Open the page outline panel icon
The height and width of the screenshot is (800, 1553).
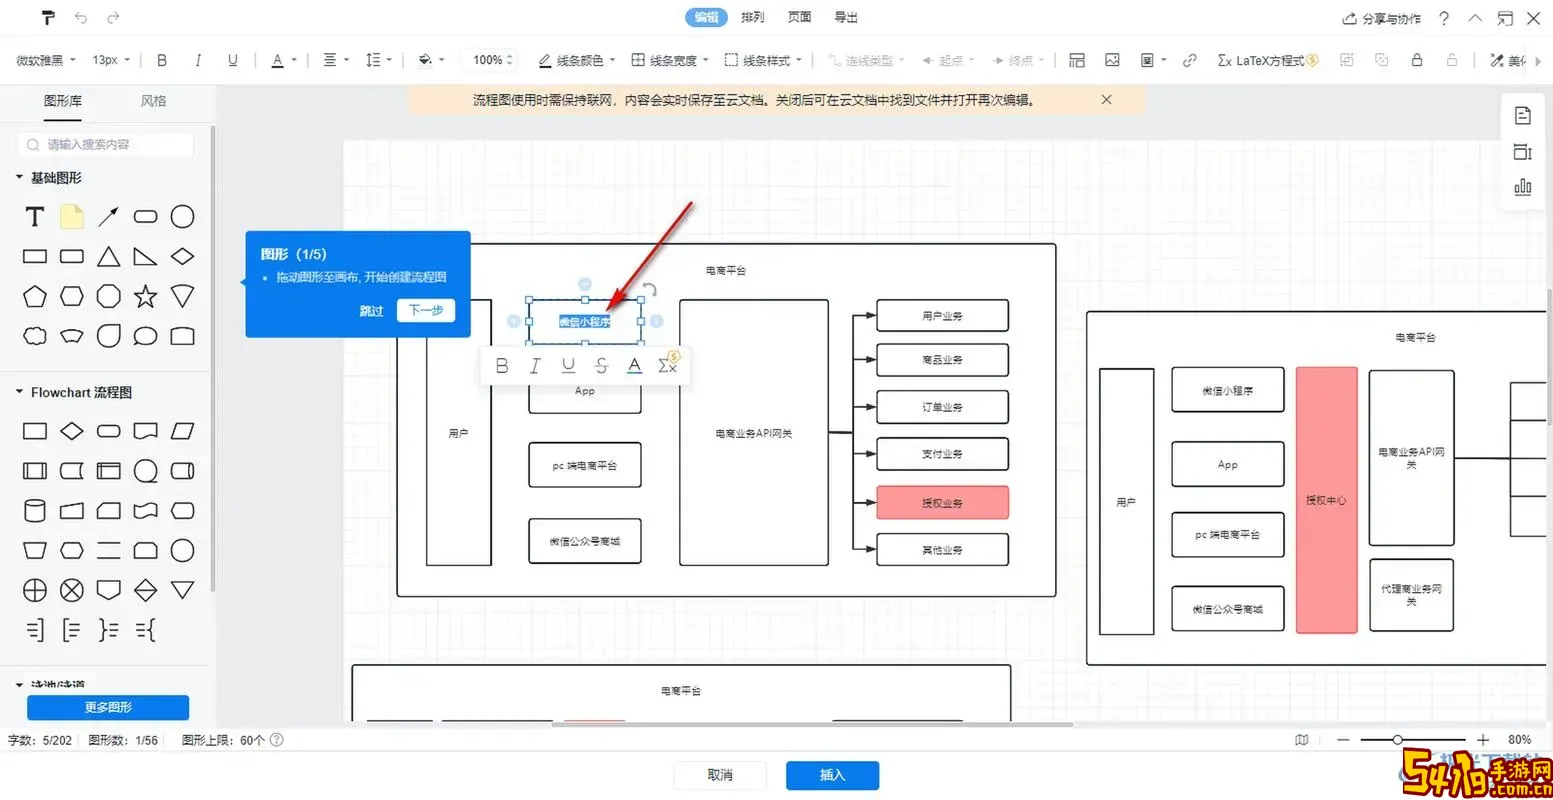point(1523,116)
